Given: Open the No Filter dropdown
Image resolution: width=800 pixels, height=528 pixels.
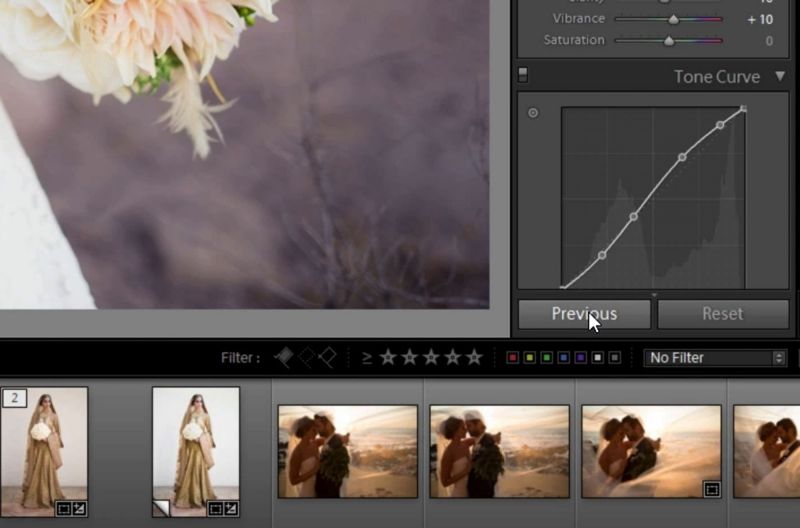Looking at the screenshot, I should tap(715, 358).
